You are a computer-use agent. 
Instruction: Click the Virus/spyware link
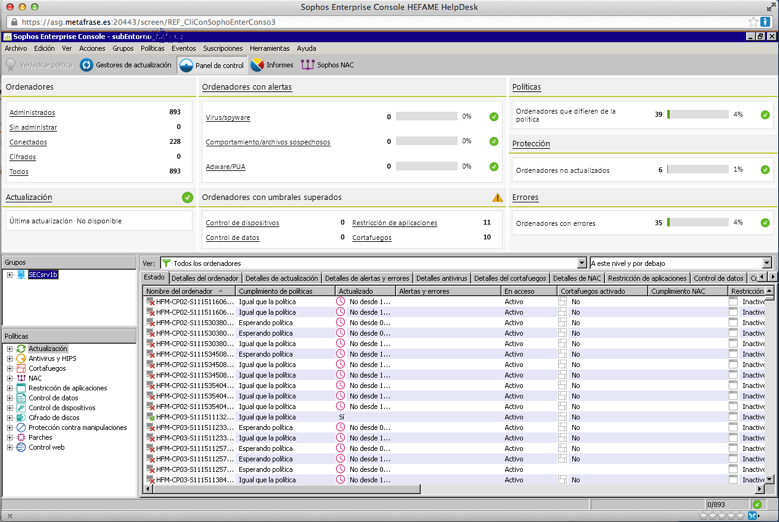point(228,117)
